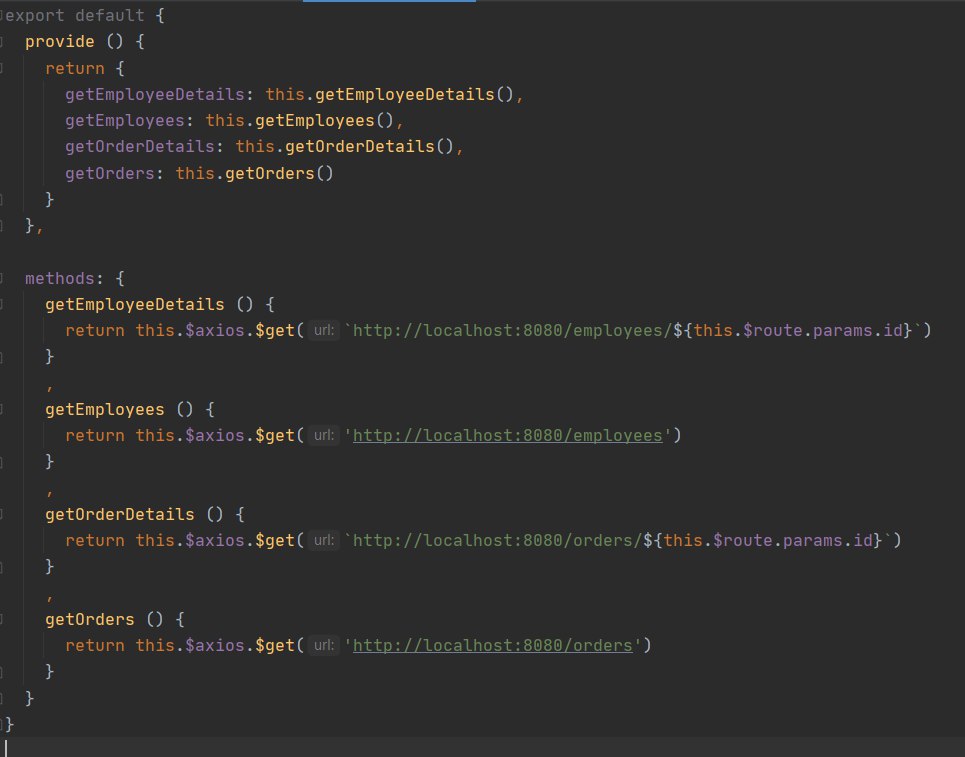Viewport: 965px width, 757px height.
Task: Click the getEmployees key in provide return
Action: pos(125,121)
